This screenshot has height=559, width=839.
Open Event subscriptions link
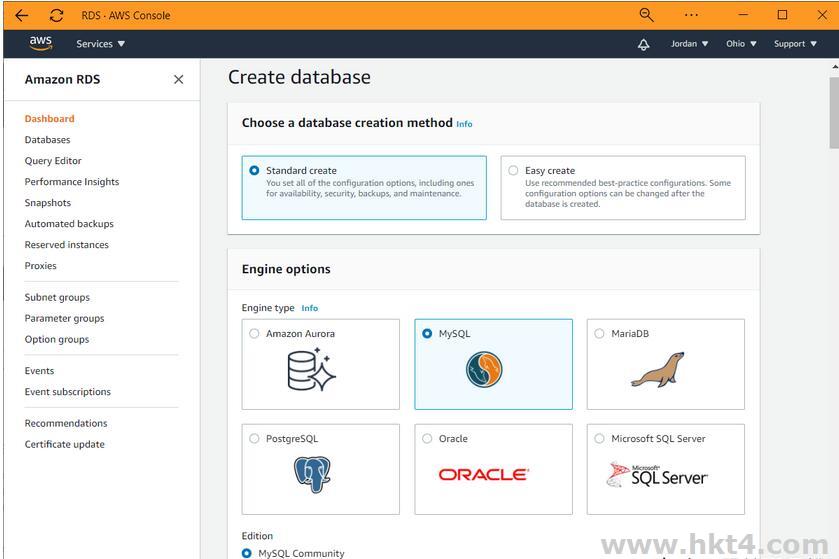pyautogui.click(x=67, y=392)
